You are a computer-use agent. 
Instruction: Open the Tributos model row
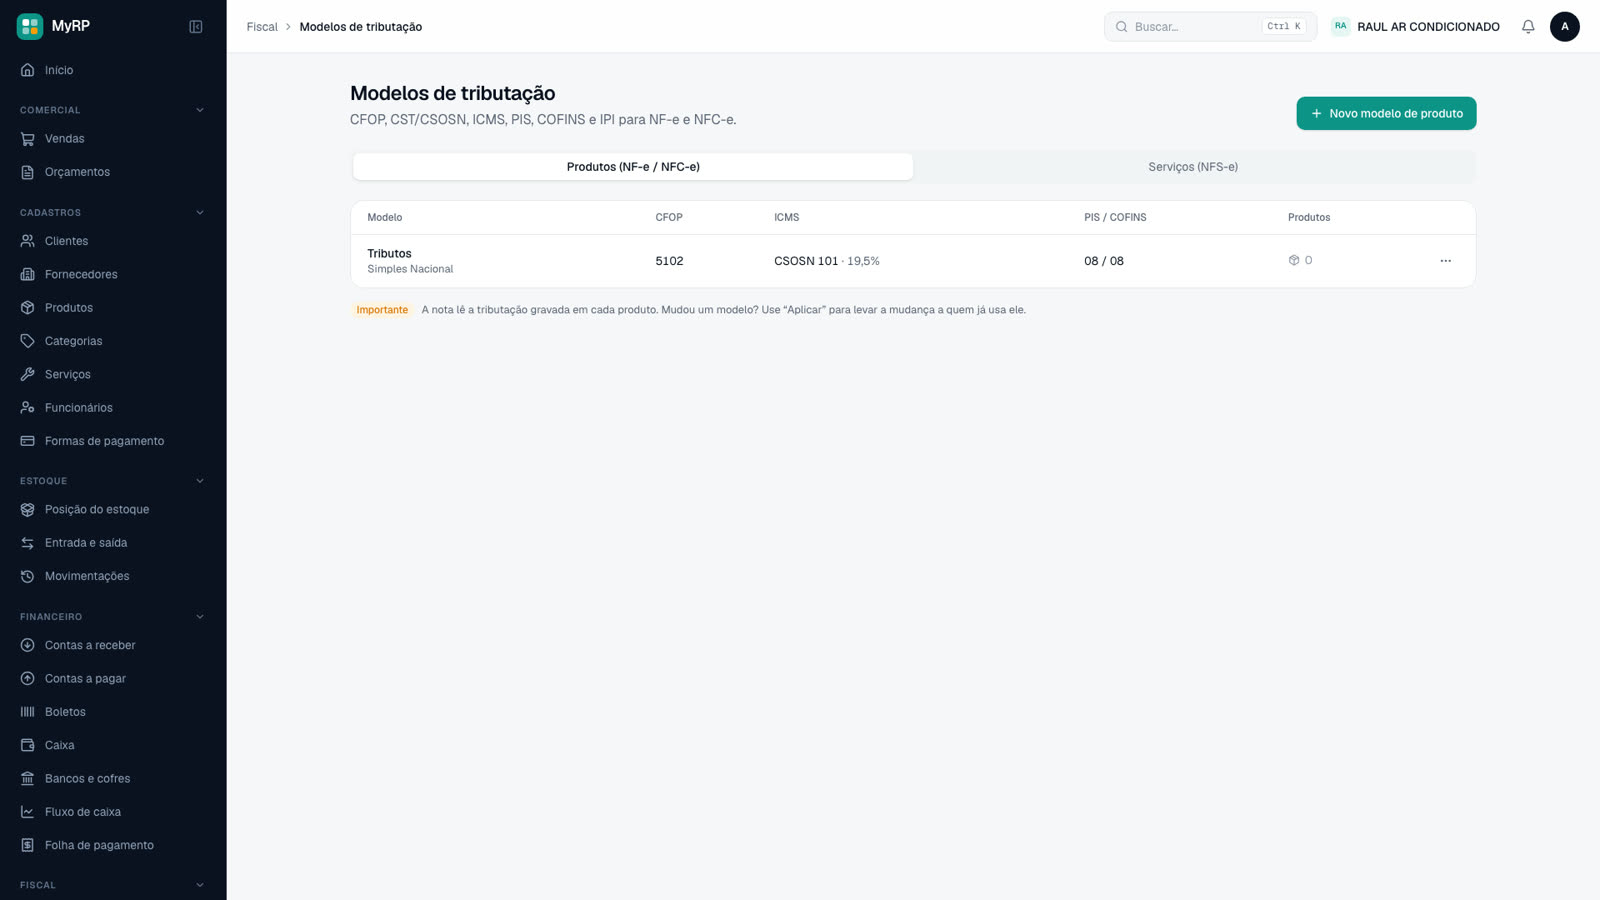[x=913, y=261]
